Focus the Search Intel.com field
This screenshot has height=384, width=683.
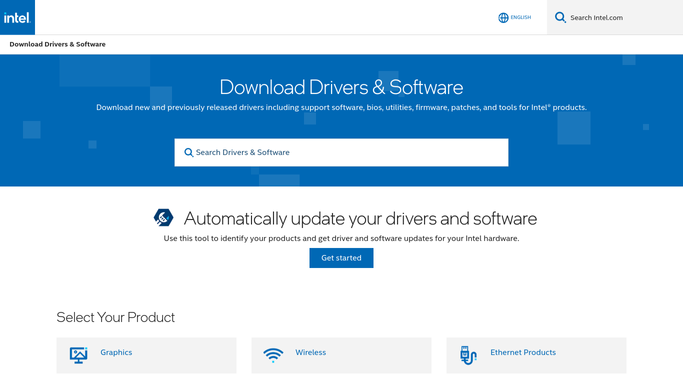615,17
